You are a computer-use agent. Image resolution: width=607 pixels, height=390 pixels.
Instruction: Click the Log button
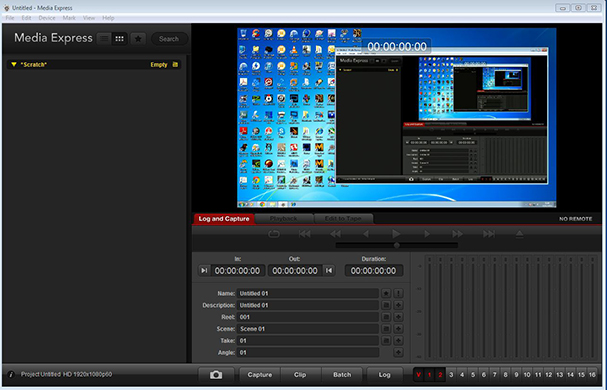pyautogui.click(x=384, y=375)
